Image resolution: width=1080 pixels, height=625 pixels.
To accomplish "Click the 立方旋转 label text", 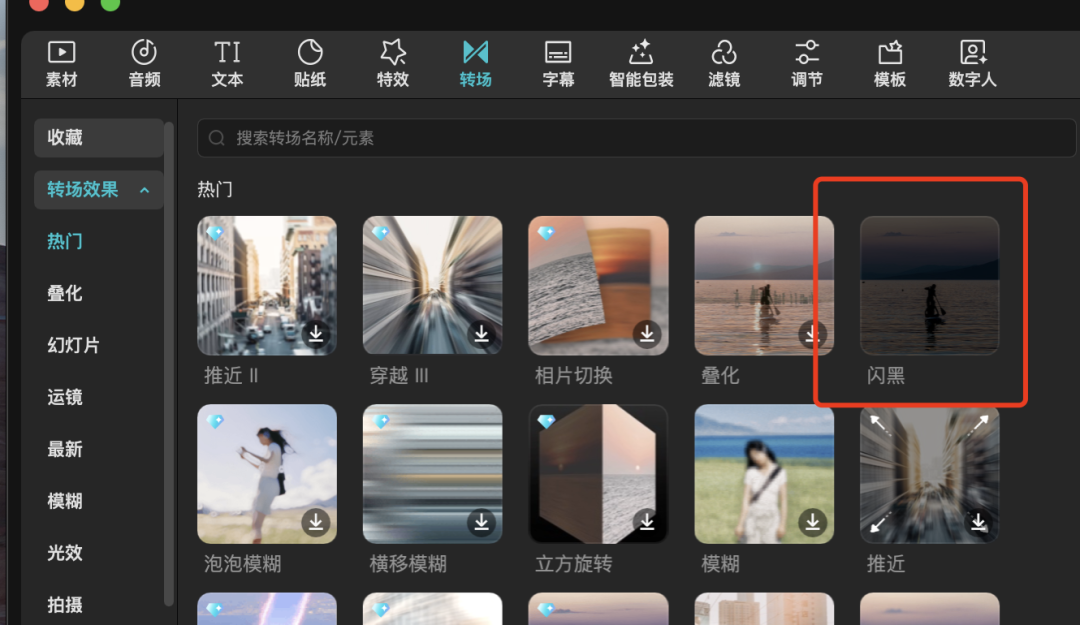I will click(x=574, y=564).
